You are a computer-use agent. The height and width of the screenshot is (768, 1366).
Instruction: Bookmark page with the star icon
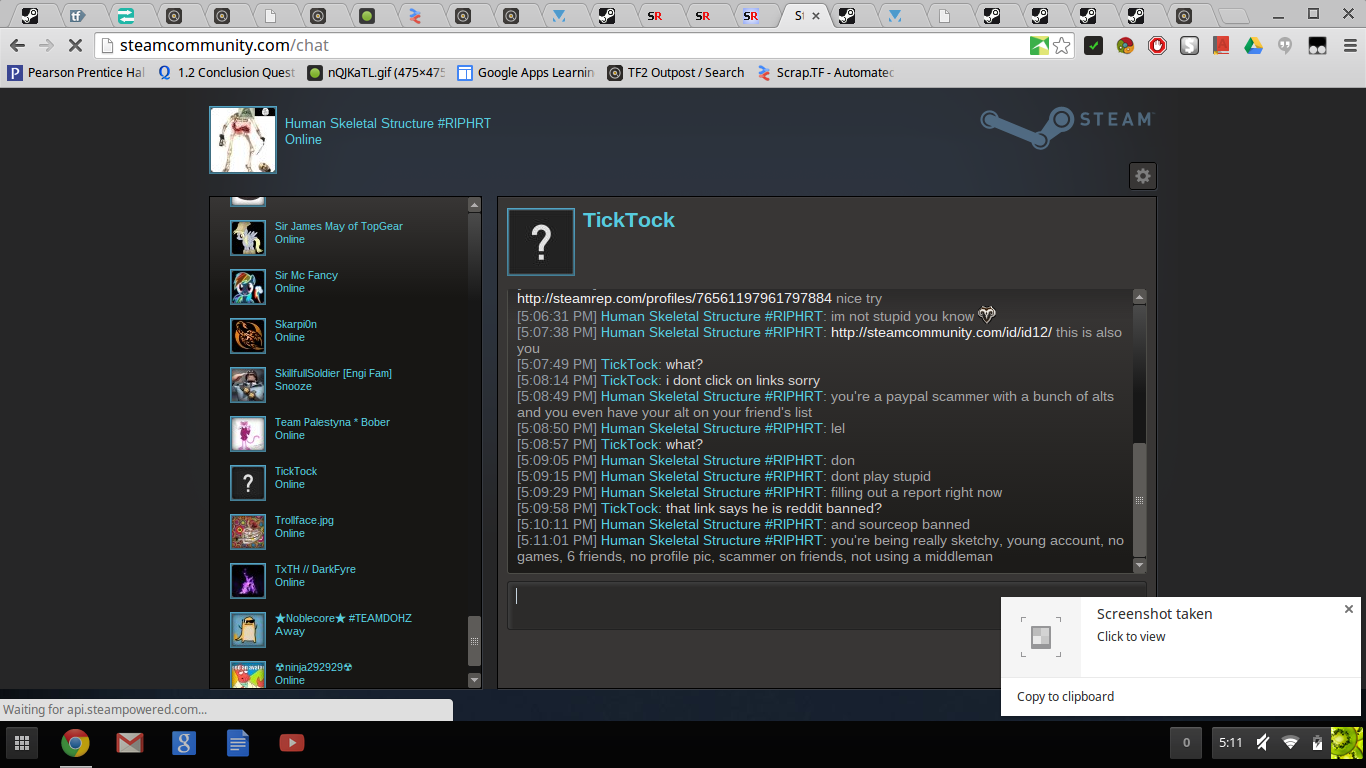point(1062,45)
